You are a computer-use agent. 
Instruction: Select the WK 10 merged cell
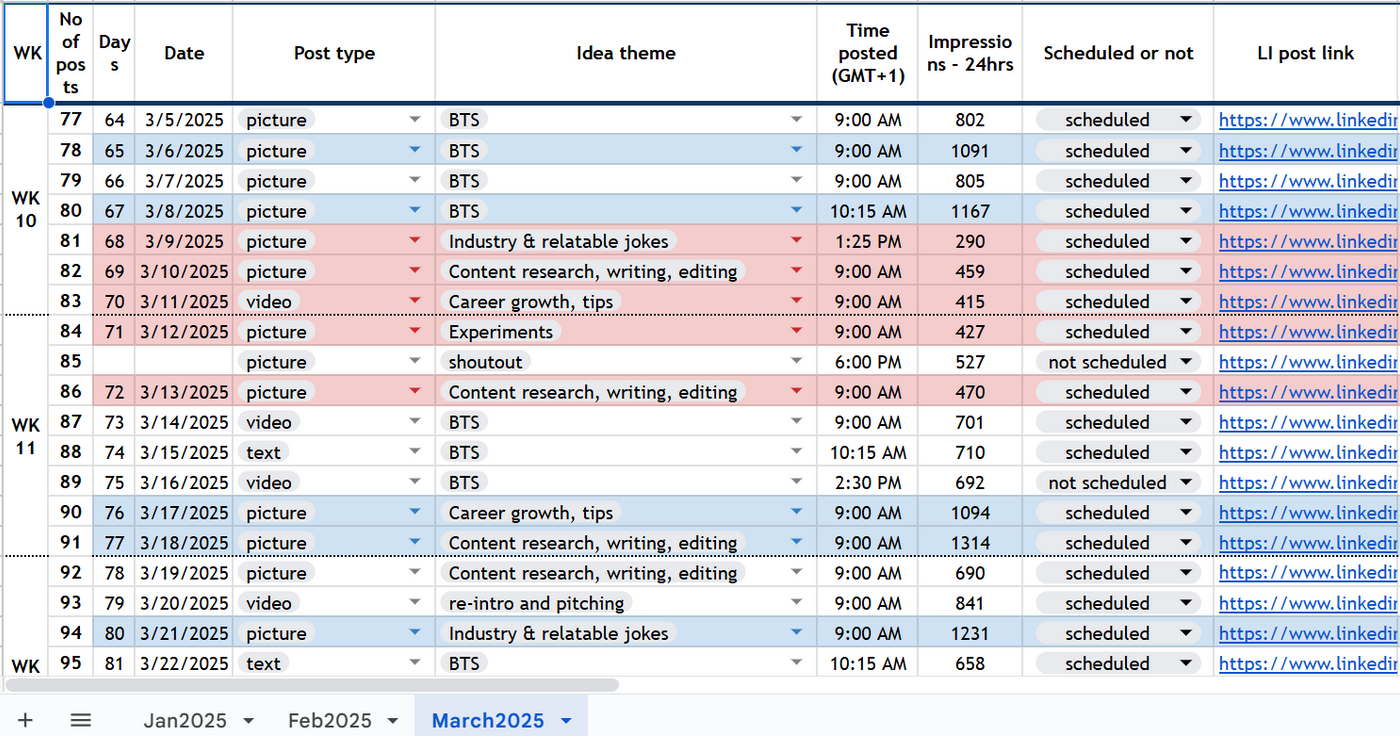pyautogui.click(x=26, y=210)
